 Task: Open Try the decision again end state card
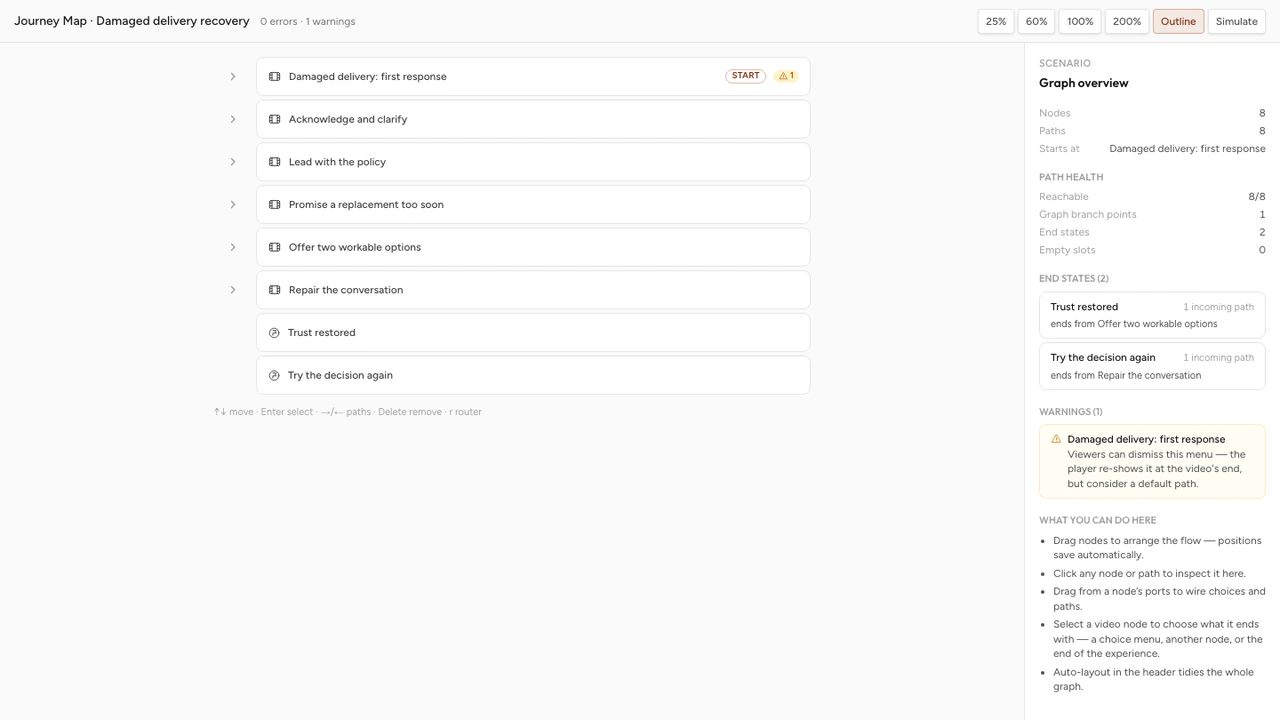click(1152, 366)
